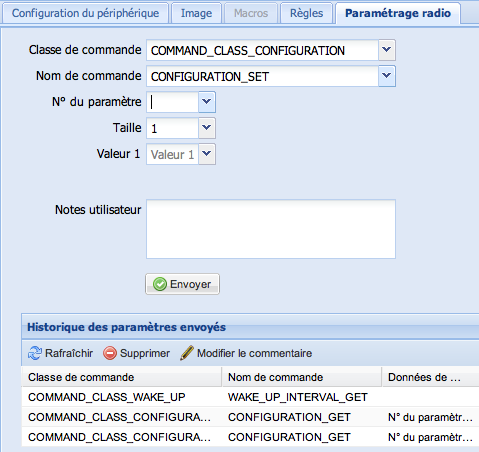Expand the Nom de commande dropdown arrow
Viewport: 479px width, 452px height.
tap(387, 76)
